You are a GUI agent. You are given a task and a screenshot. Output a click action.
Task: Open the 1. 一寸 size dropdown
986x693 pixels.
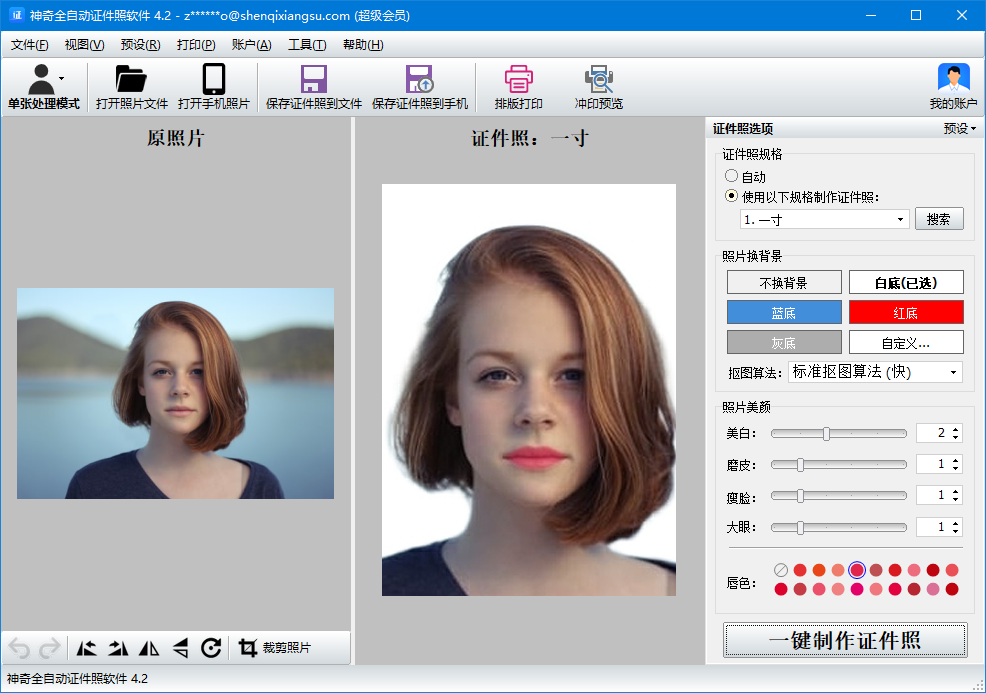tap(825, 219)
